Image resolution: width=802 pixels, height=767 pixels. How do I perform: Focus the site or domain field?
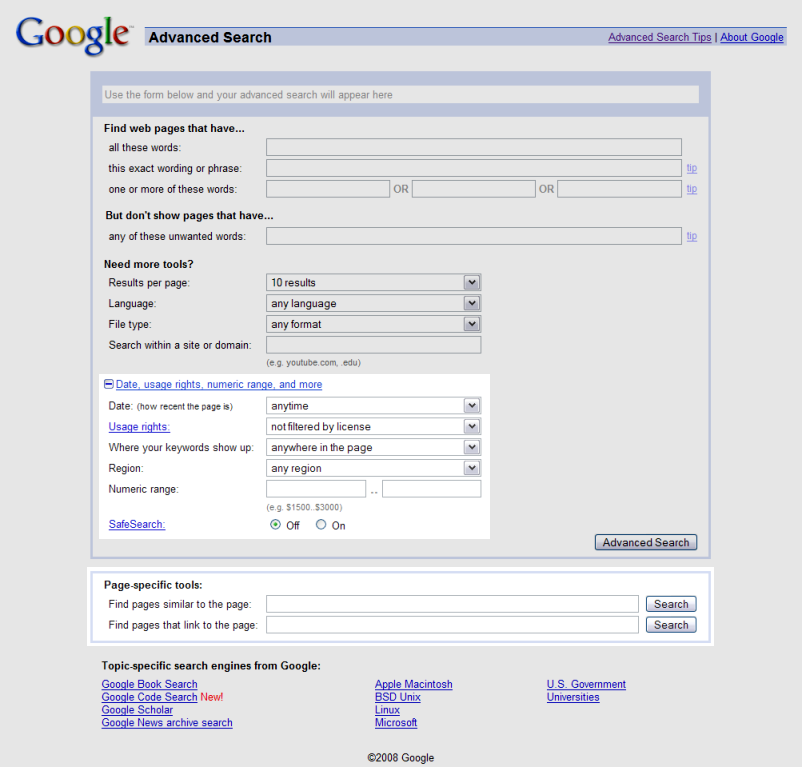[x=373, y=345]
